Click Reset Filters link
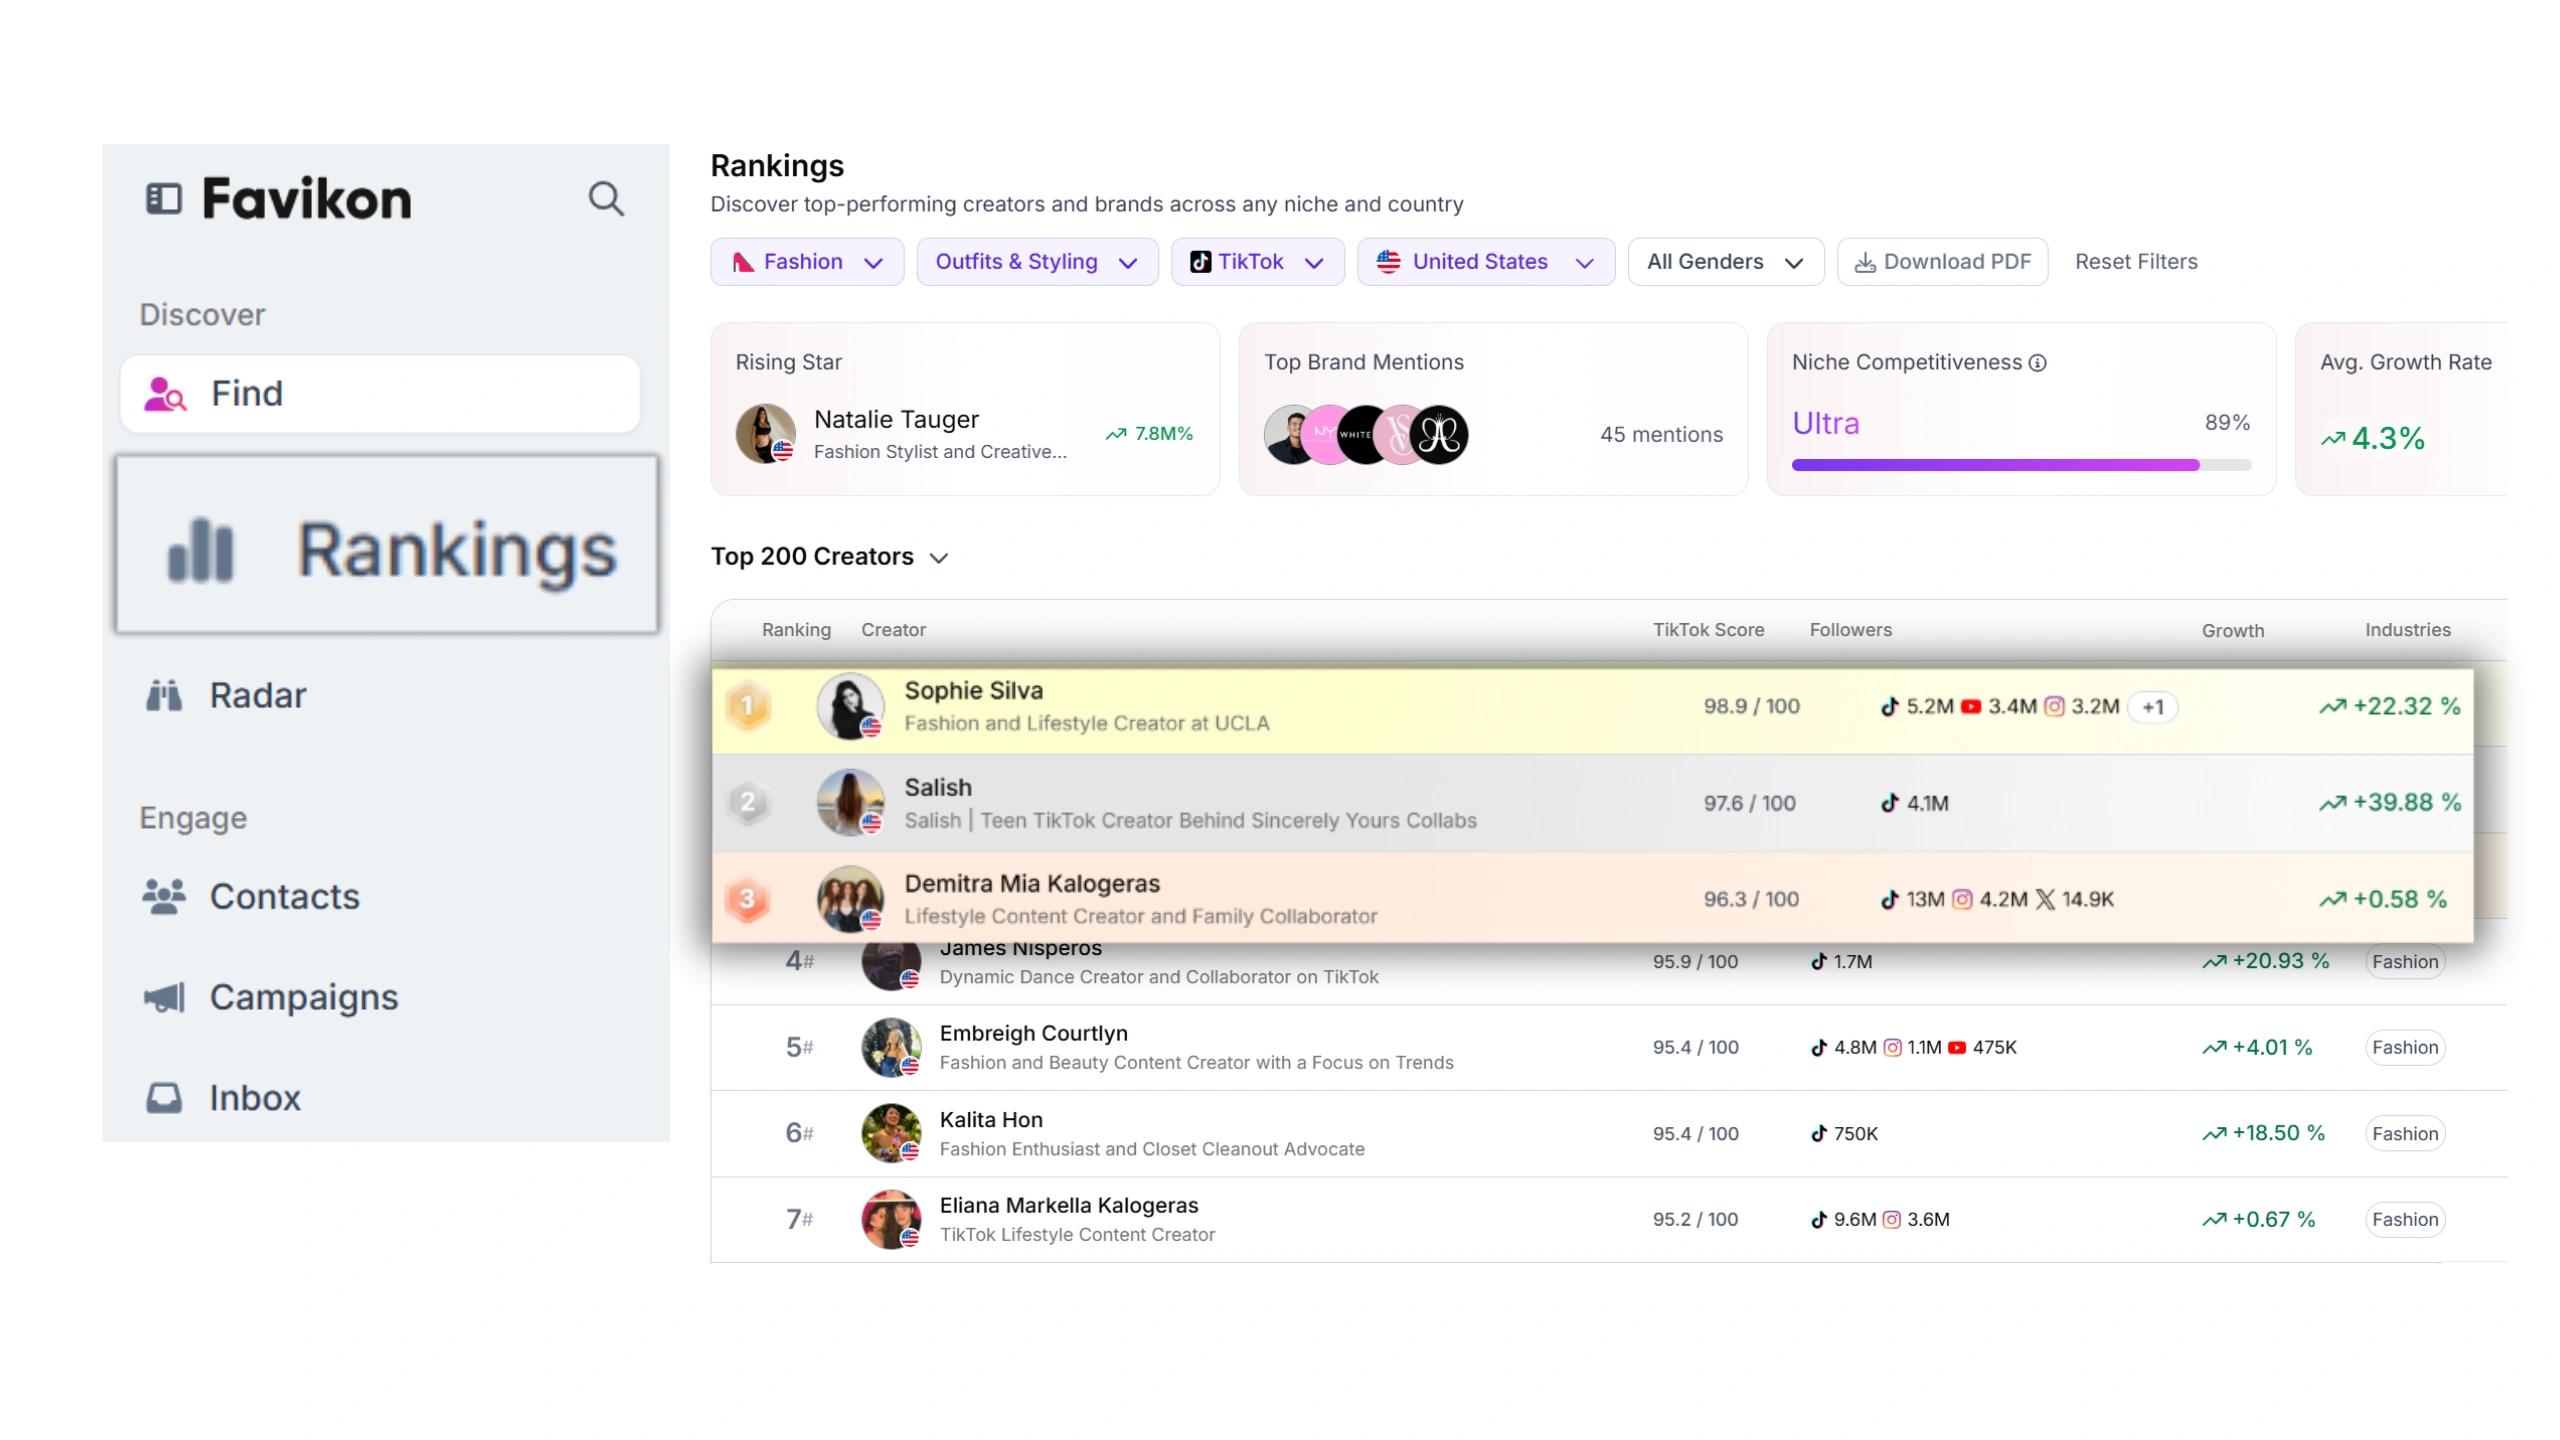Viewport: 2560px width, 1440px height. click(x=2135, y=262)
